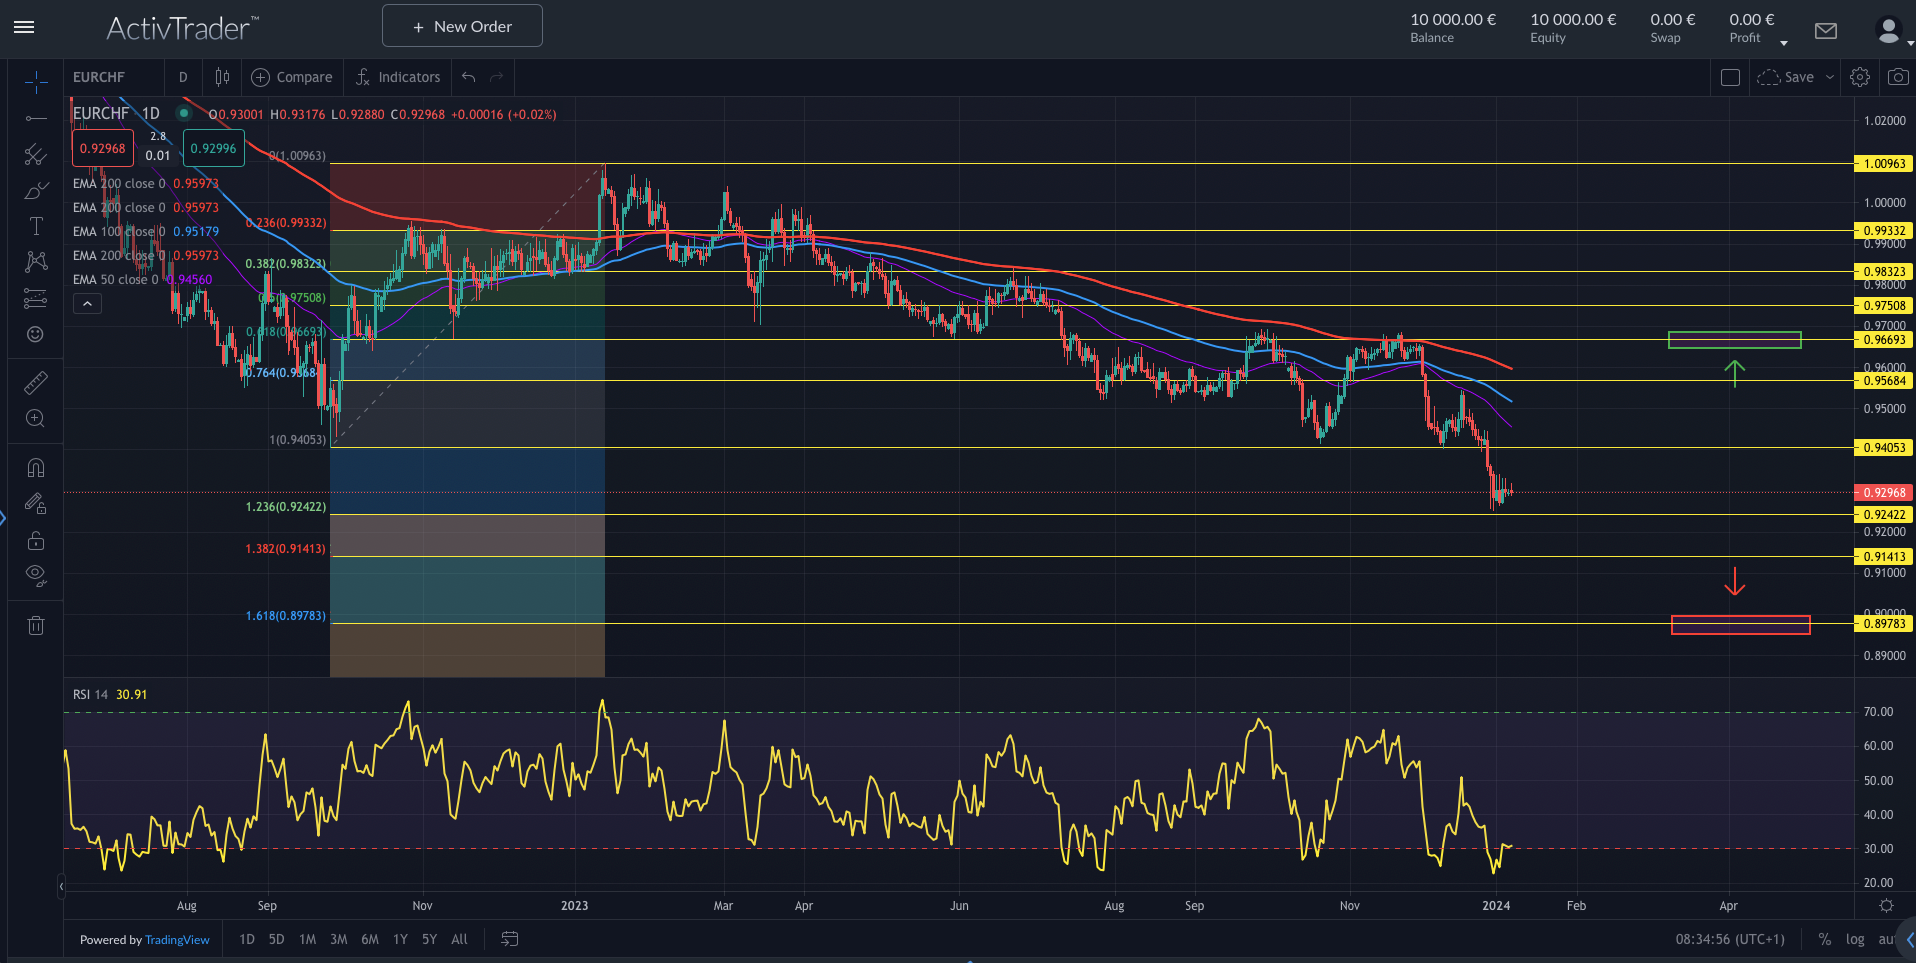Screen dimensions: 1916x963
Task: Open the Save layout dropdown chevron
Action: click(x=1831, y=77)
